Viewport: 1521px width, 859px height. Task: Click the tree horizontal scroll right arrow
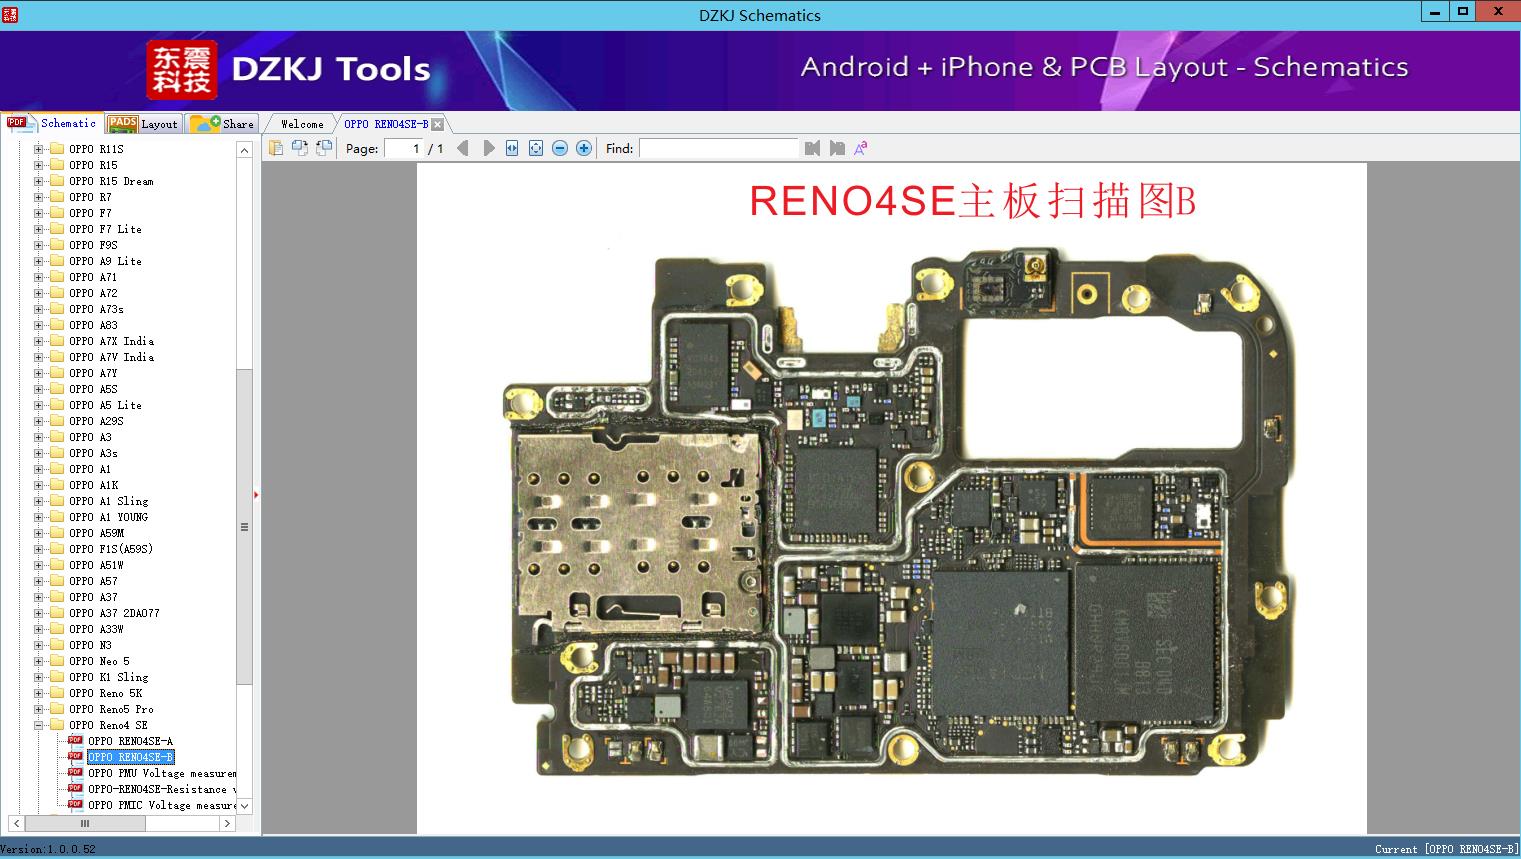pyautogui.click(x=228, y=823)
